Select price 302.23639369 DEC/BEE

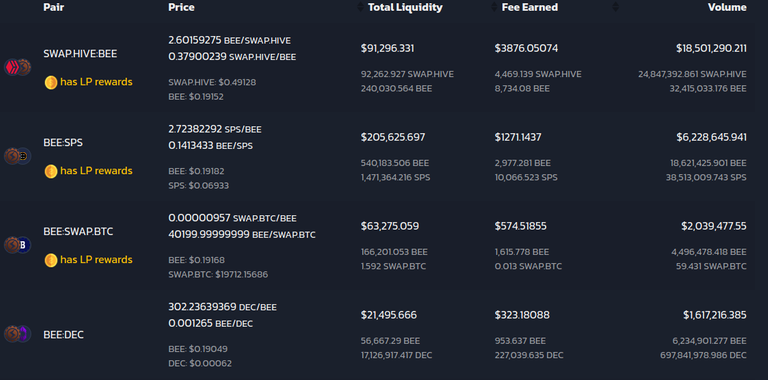click(222, 307)
